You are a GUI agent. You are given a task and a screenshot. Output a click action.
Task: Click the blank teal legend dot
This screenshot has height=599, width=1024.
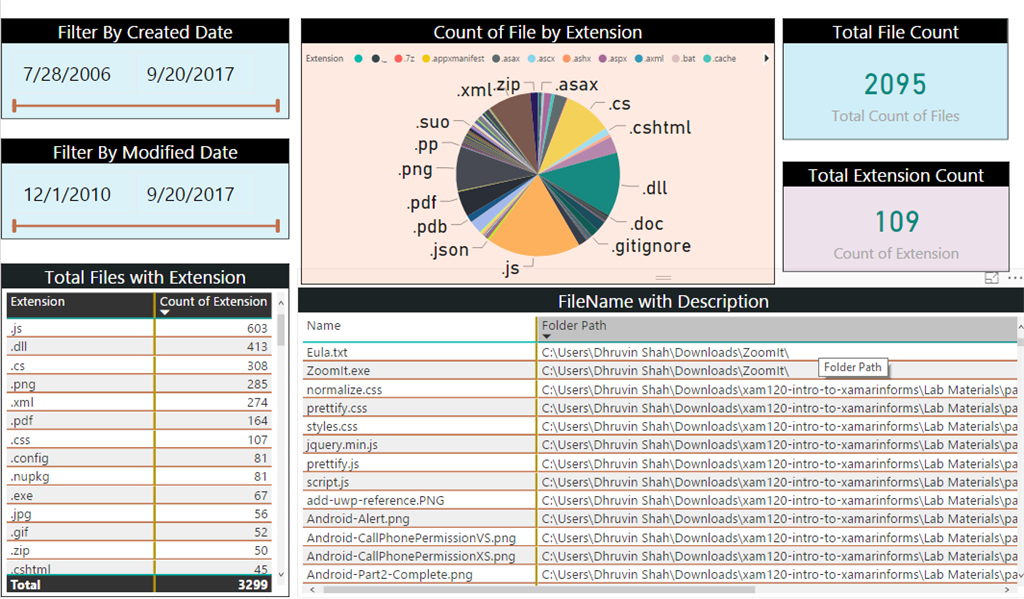tap(358, 58)
